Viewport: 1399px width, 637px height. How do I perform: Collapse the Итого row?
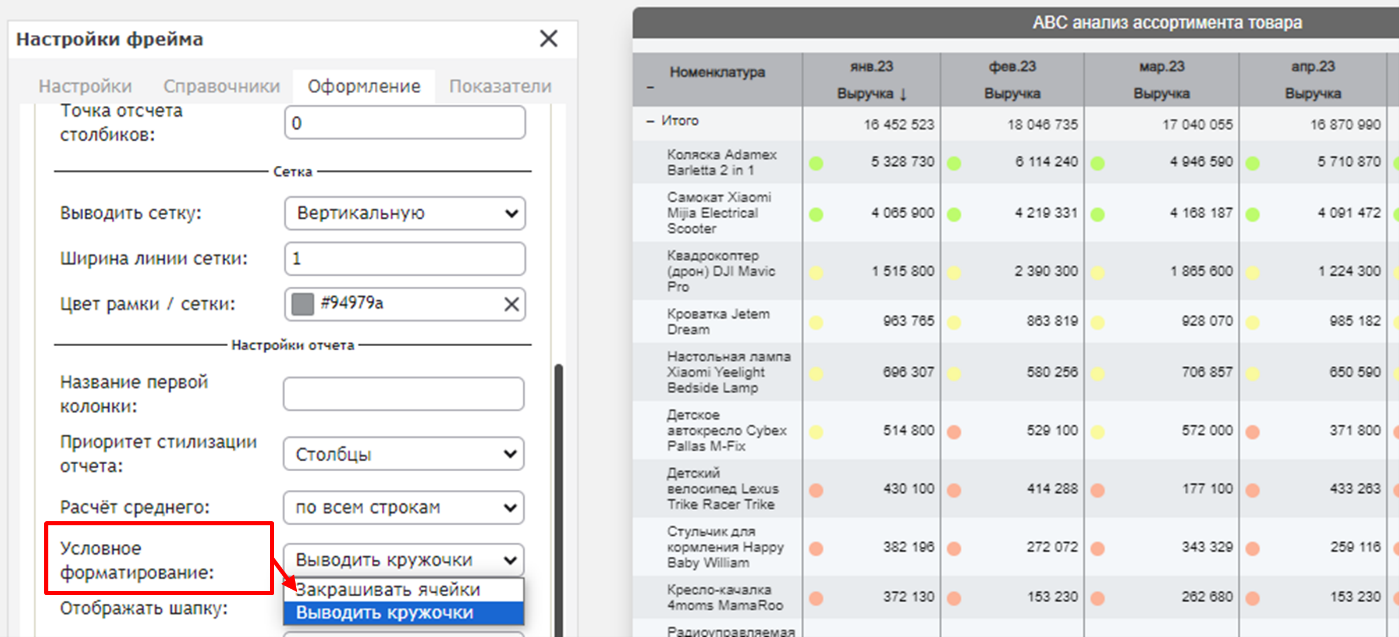tap(651, 121)
